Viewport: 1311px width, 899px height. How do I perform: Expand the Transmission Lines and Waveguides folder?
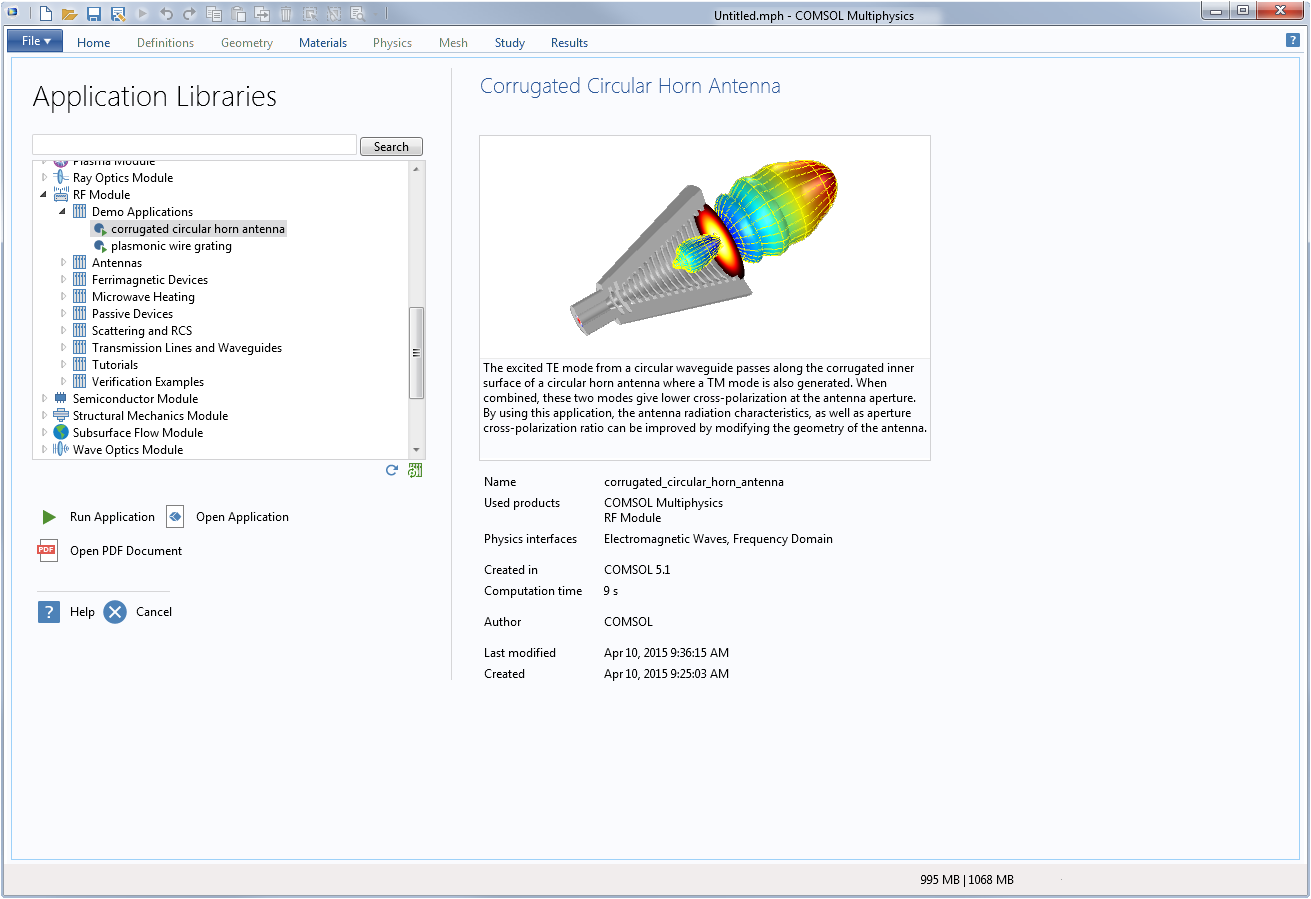[63, 348]
